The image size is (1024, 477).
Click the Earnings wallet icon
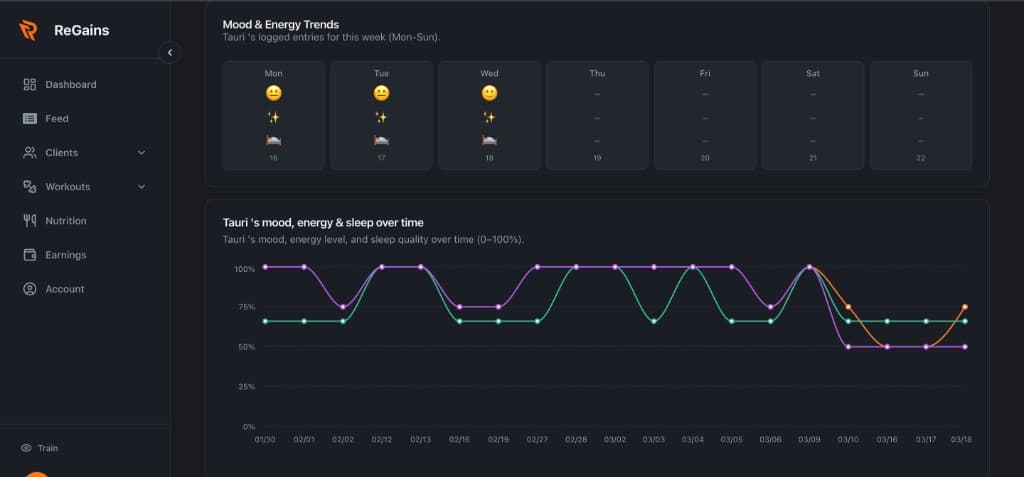[x=29, y=255]
